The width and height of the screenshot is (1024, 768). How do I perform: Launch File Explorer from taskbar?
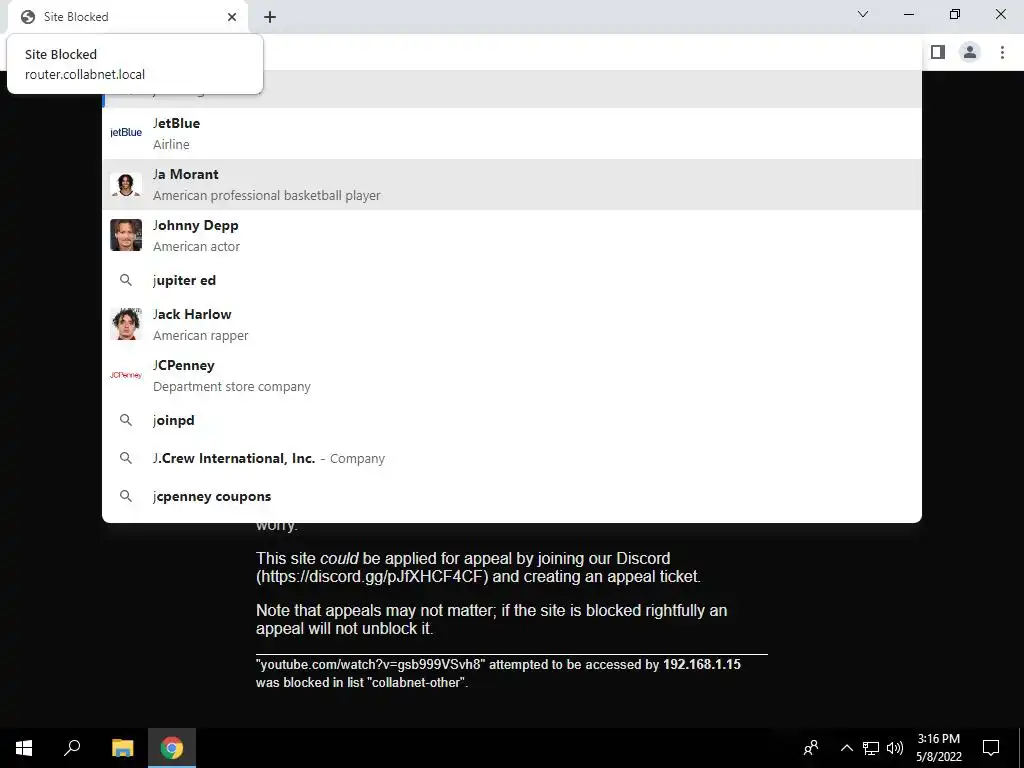tap(122, 748)
